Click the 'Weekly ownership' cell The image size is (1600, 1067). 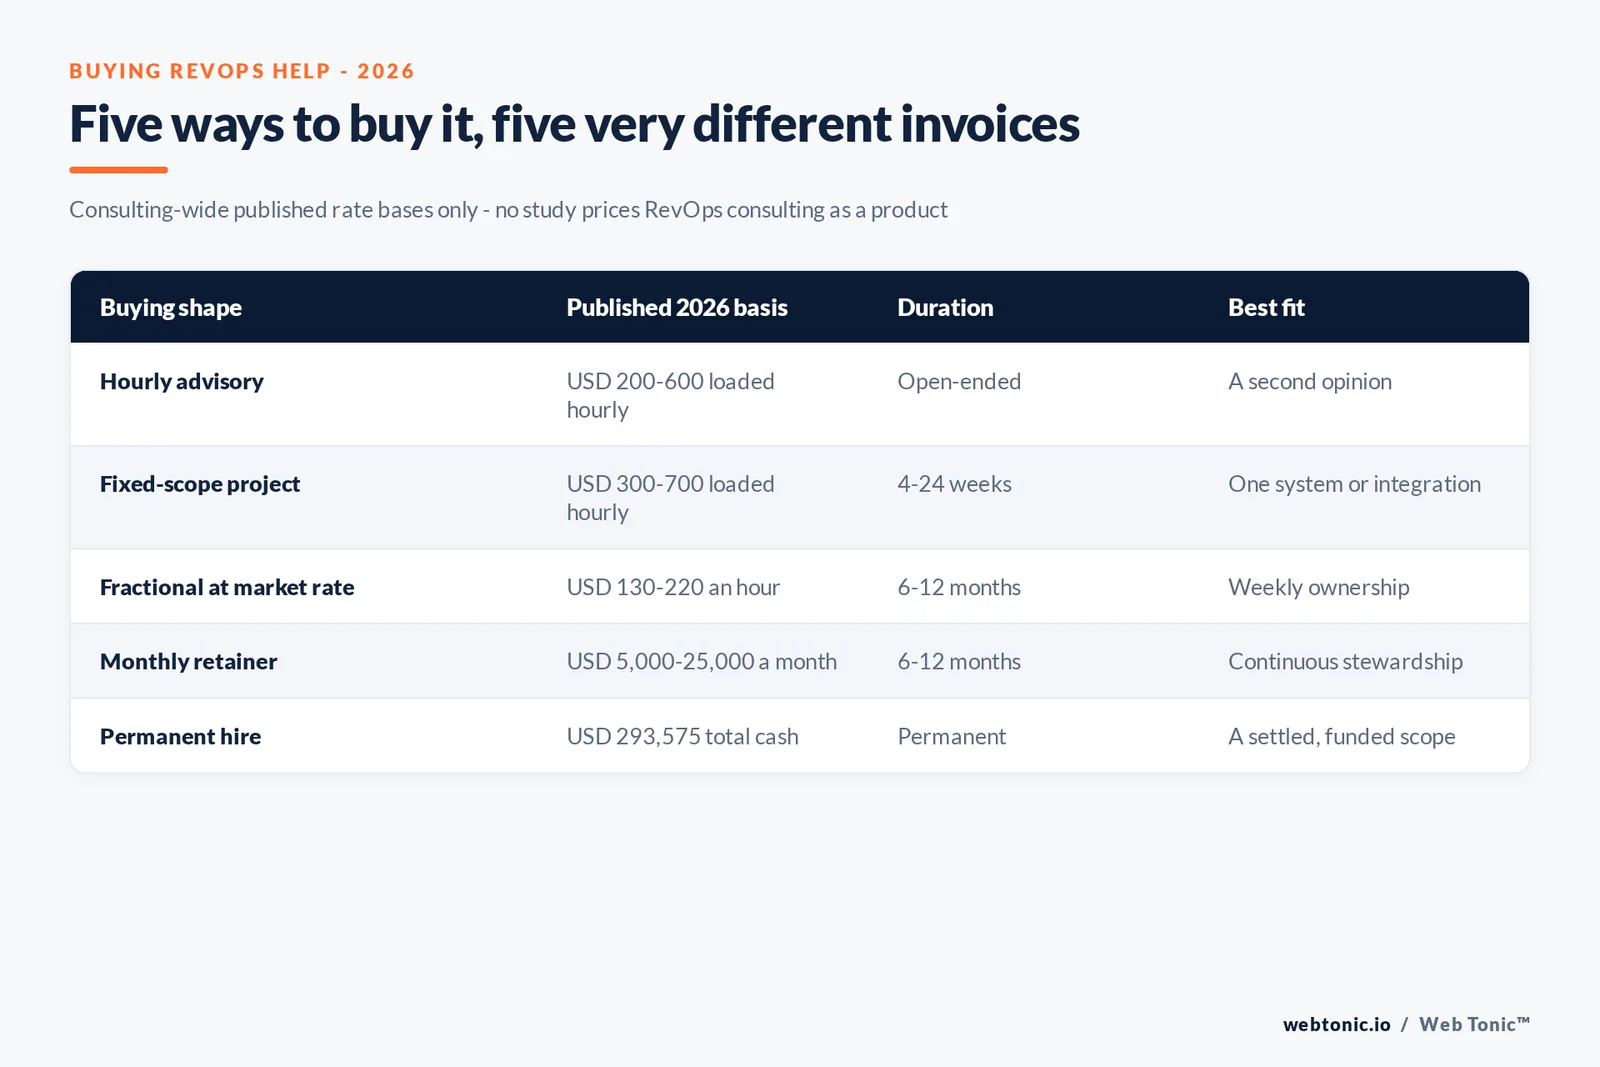click(x=1319, y=587)
